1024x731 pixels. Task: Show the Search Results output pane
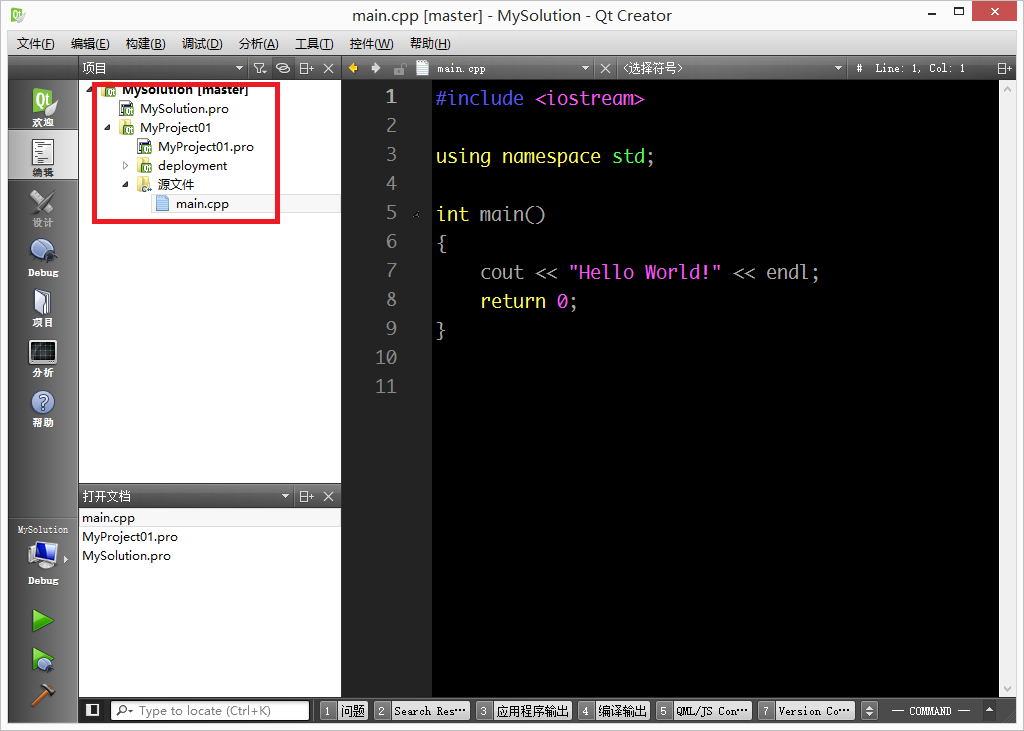422,711
